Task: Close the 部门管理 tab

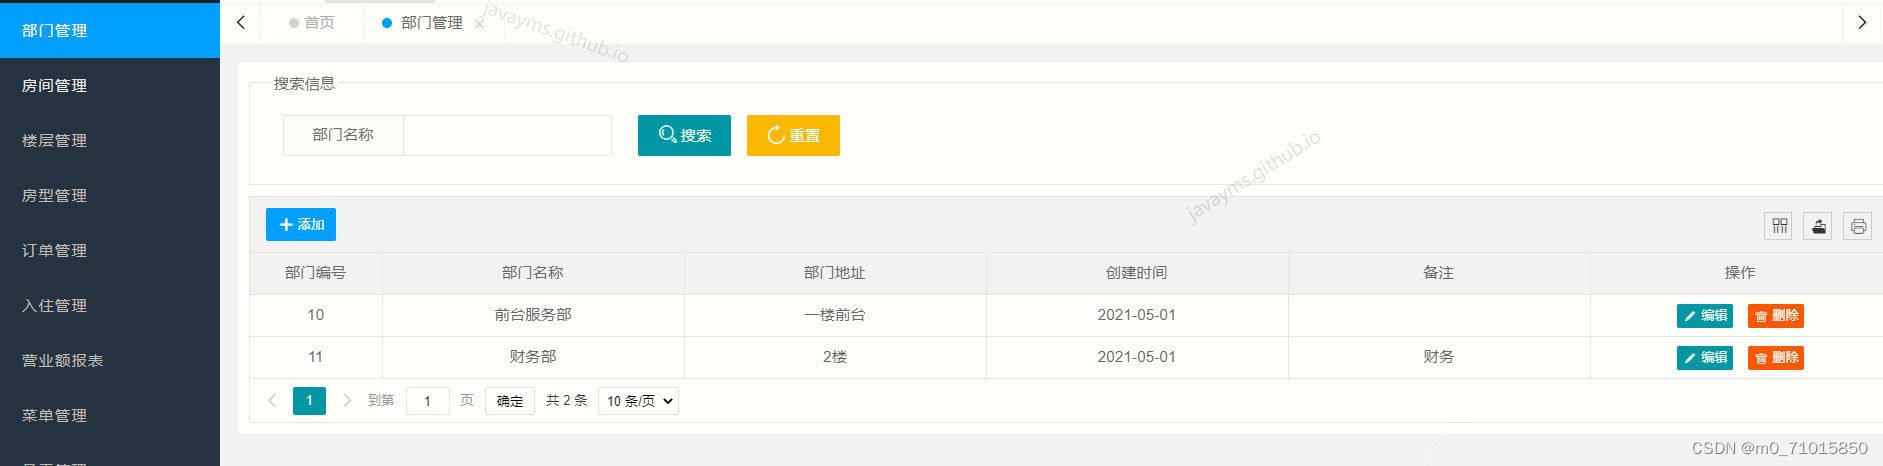Action: click(x=480, y=24)
